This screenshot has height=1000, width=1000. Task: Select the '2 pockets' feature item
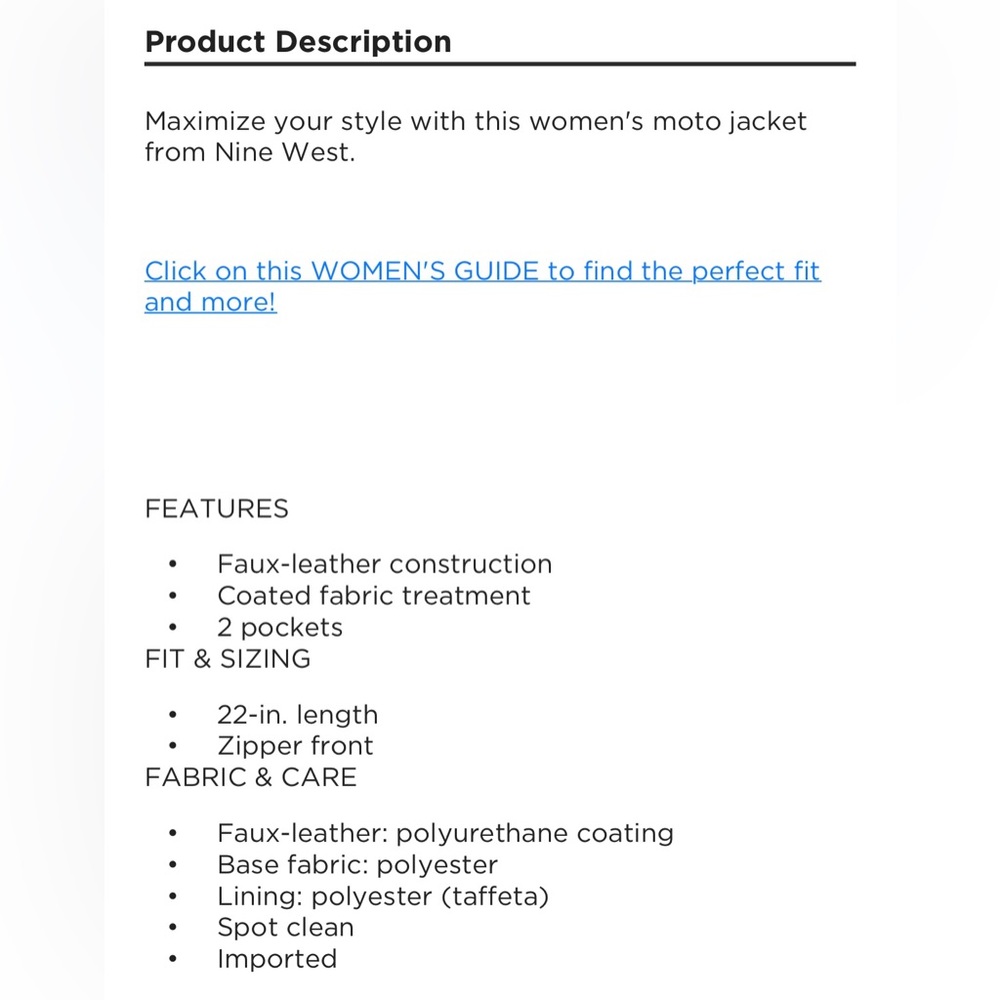click(x=280, y=628)
